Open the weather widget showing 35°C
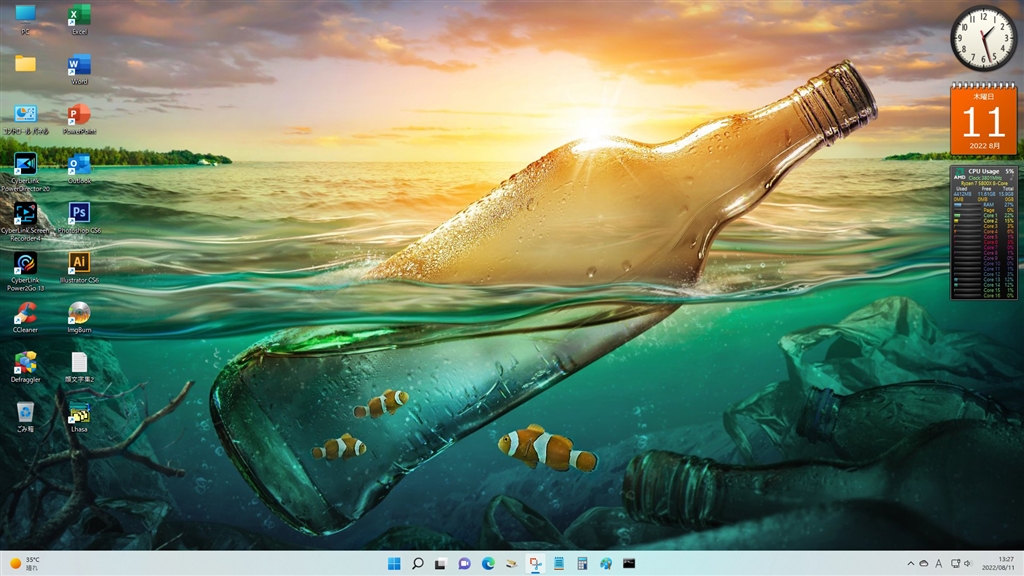1024x576 pixels. point(26,564)
